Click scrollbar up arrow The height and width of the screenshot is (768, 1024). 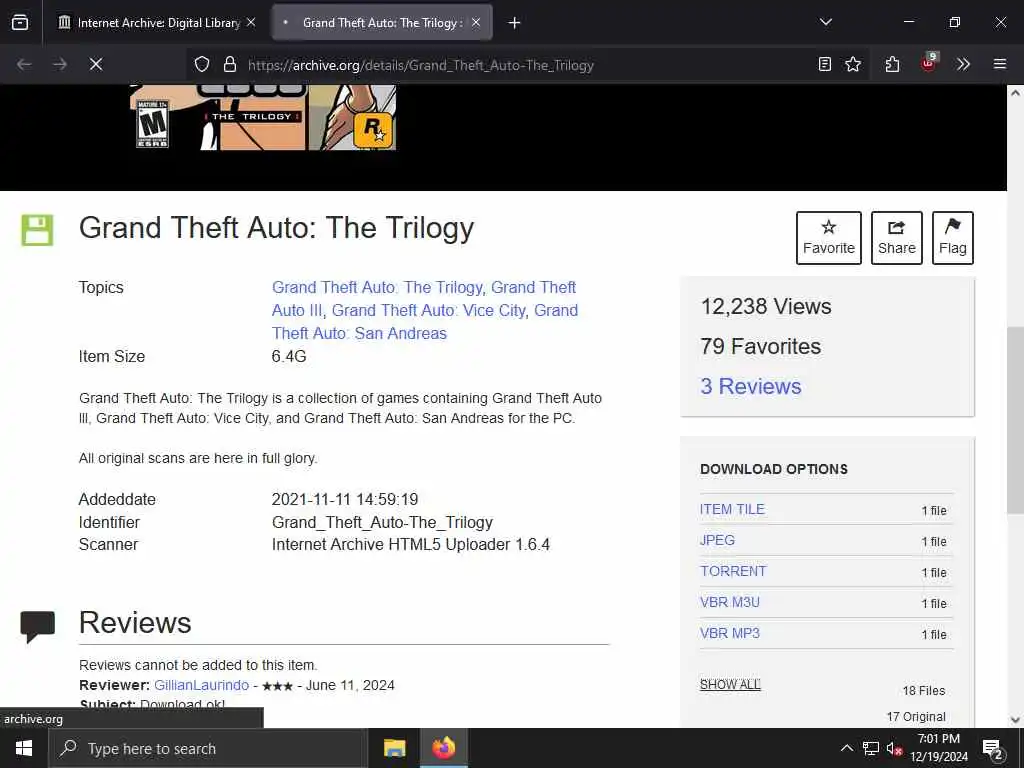pyautogui.click(x=1015, y=93)
